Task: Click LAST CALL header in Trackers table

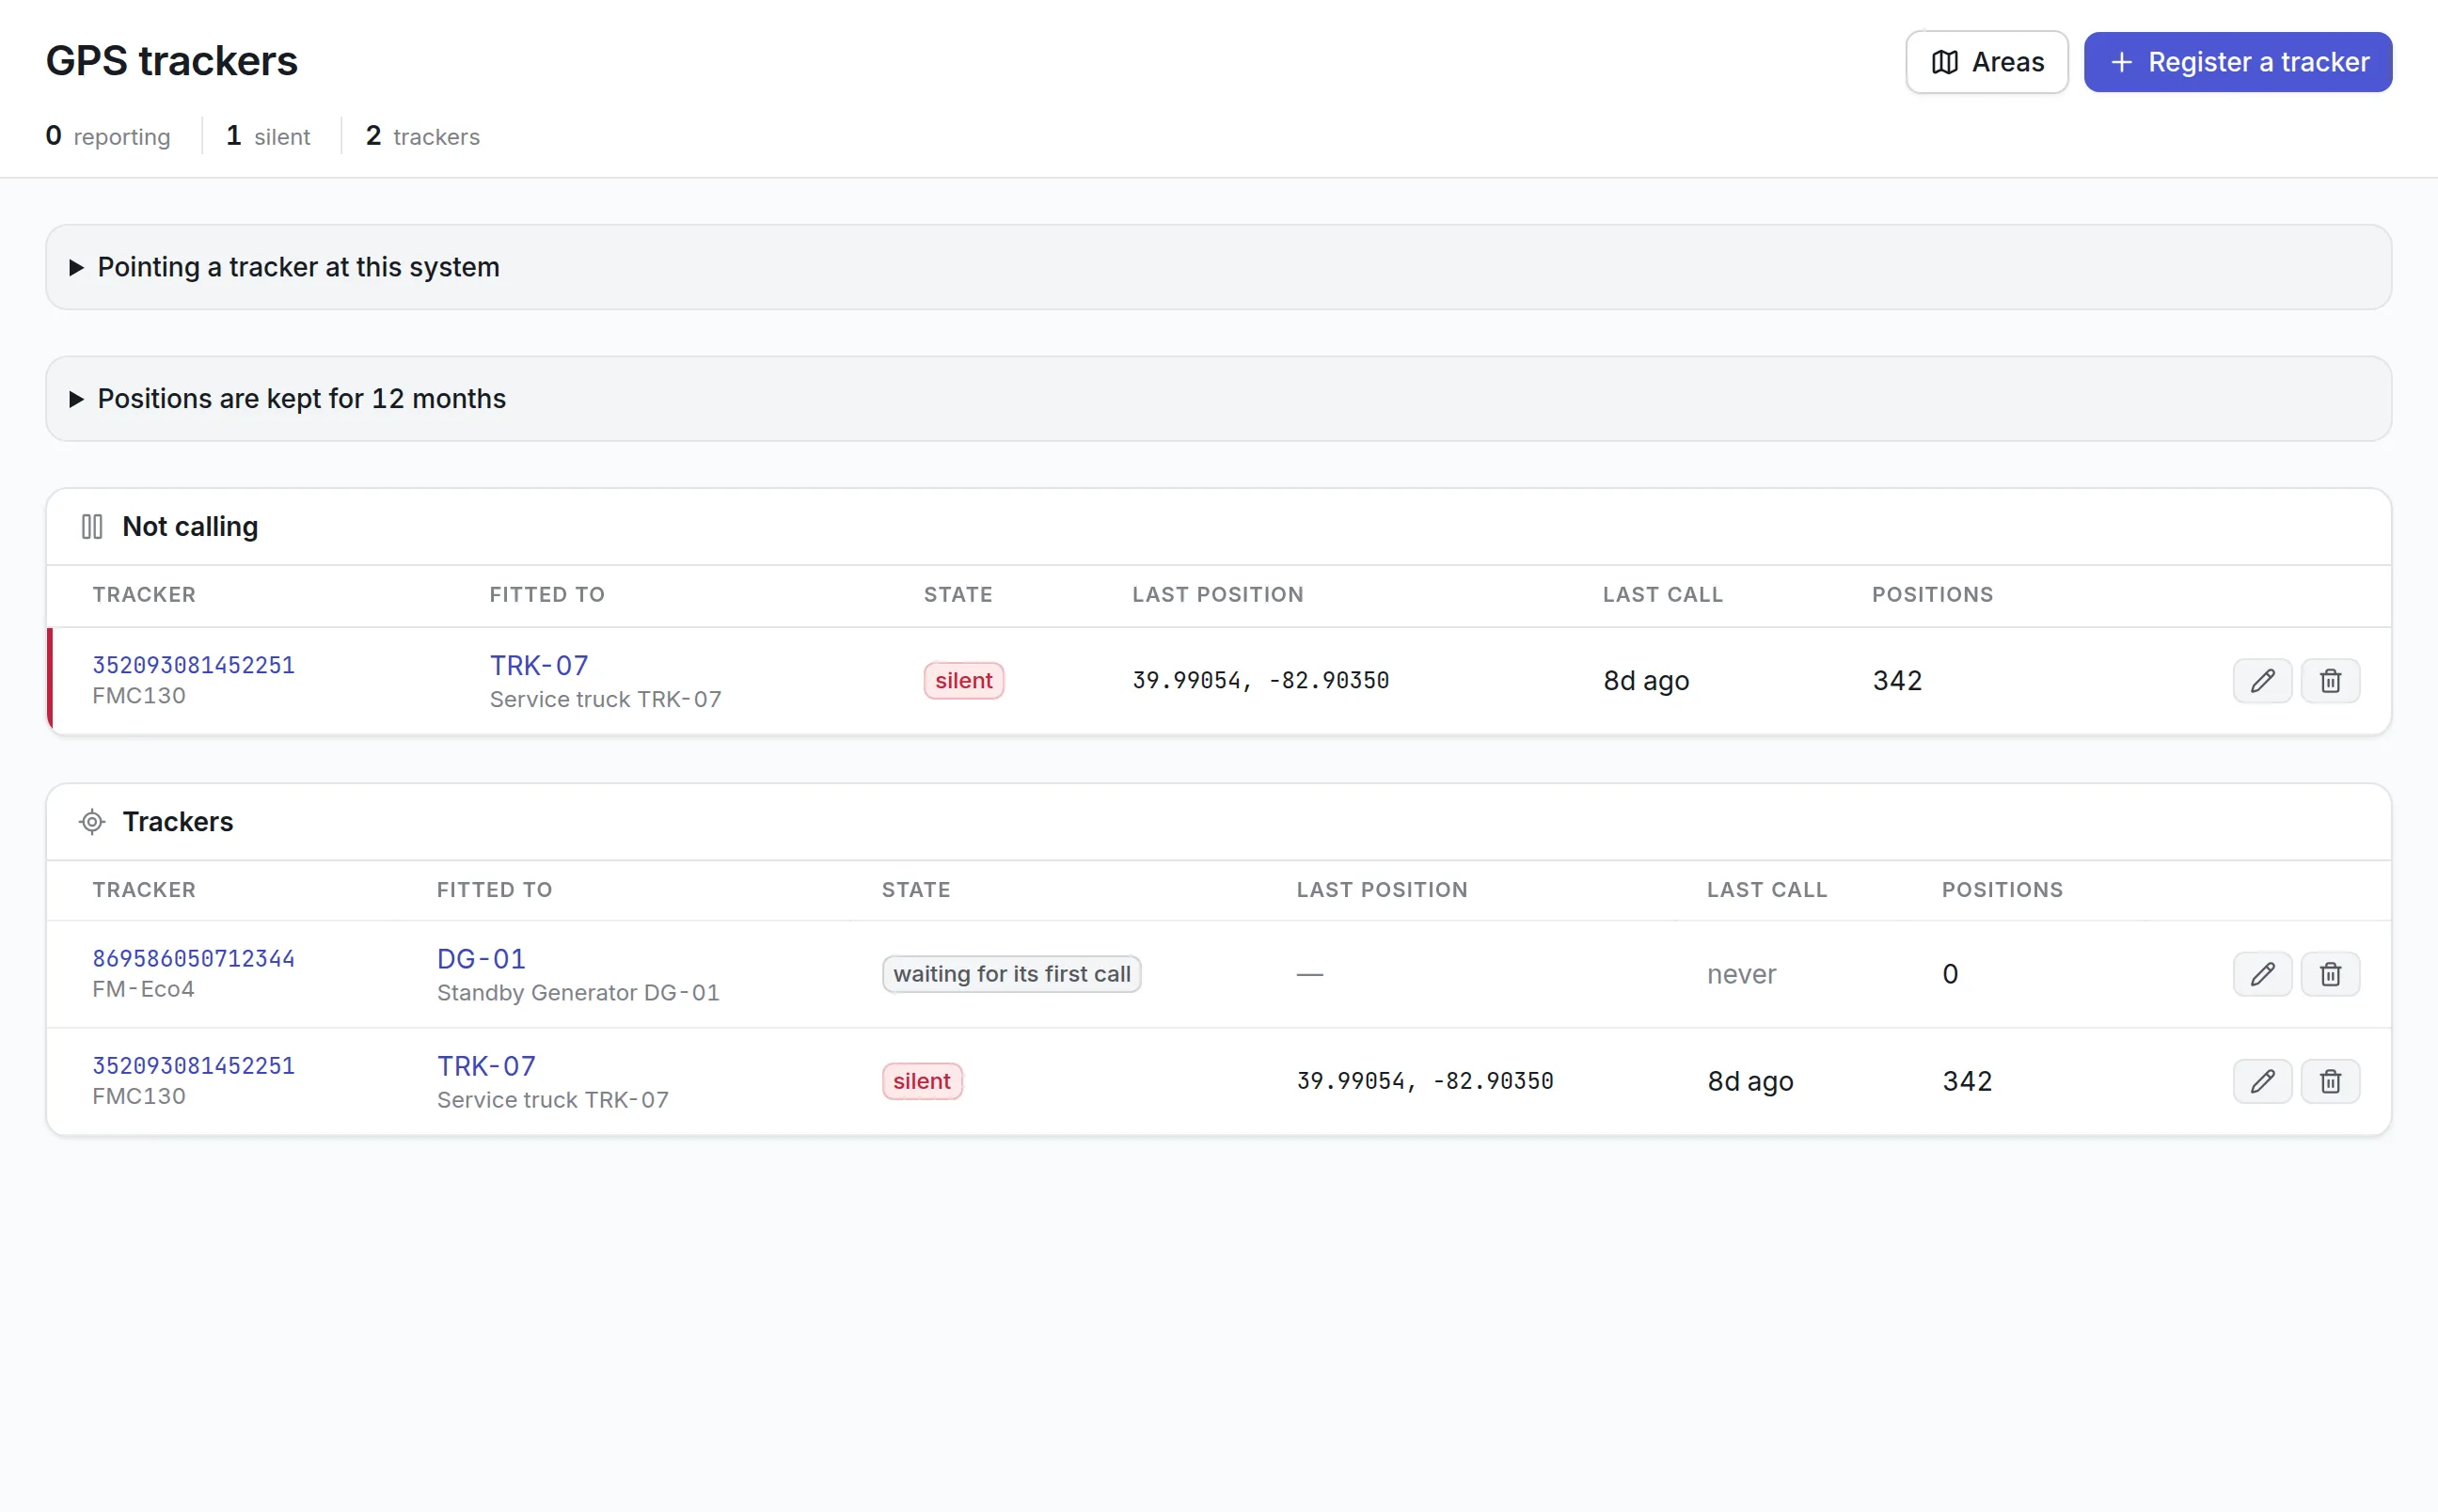Action: 1766,890
